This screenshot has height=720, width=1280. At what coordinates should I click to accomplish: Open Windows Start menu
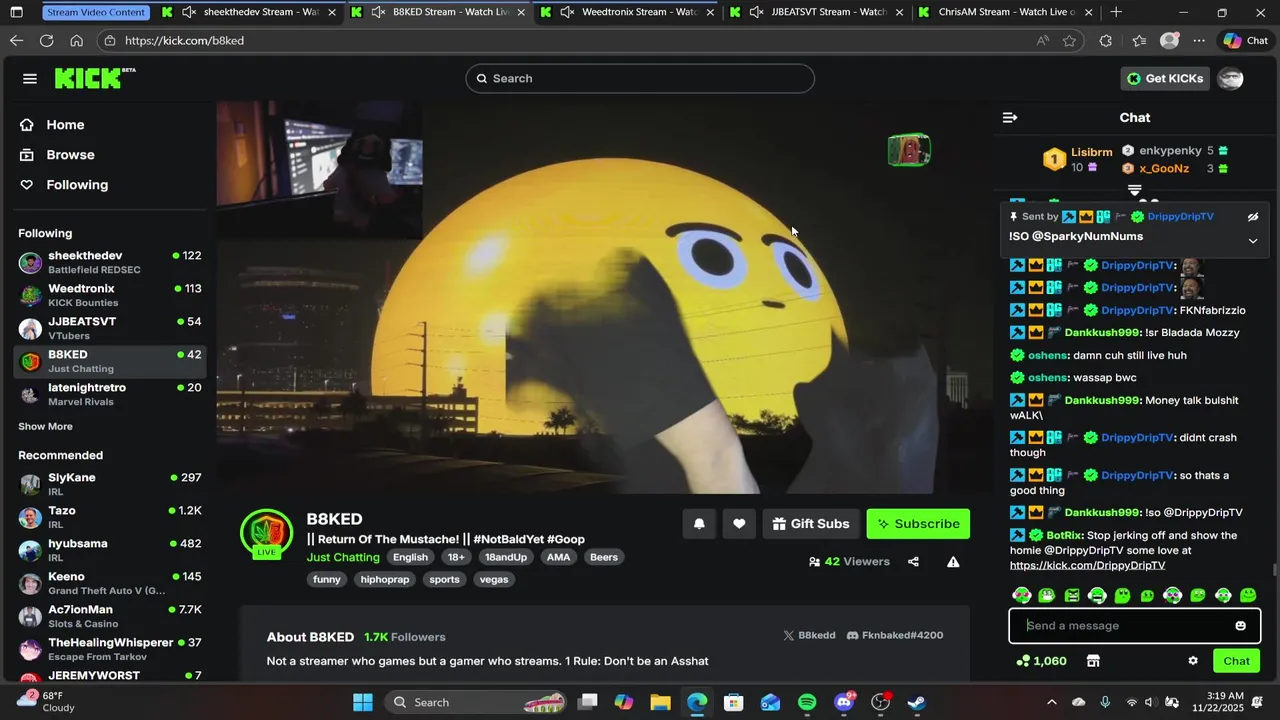(363, 702)
